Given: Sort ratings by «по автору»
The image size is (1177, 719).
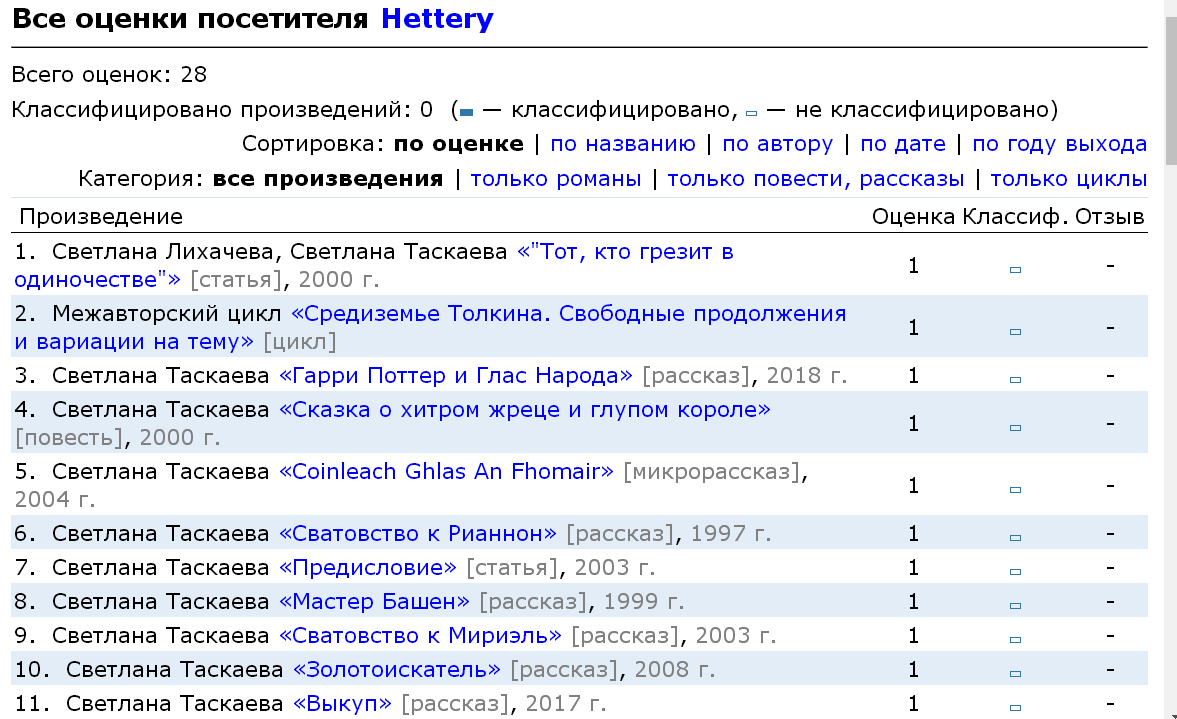Looking at the screenshot, I should [777, 144].
